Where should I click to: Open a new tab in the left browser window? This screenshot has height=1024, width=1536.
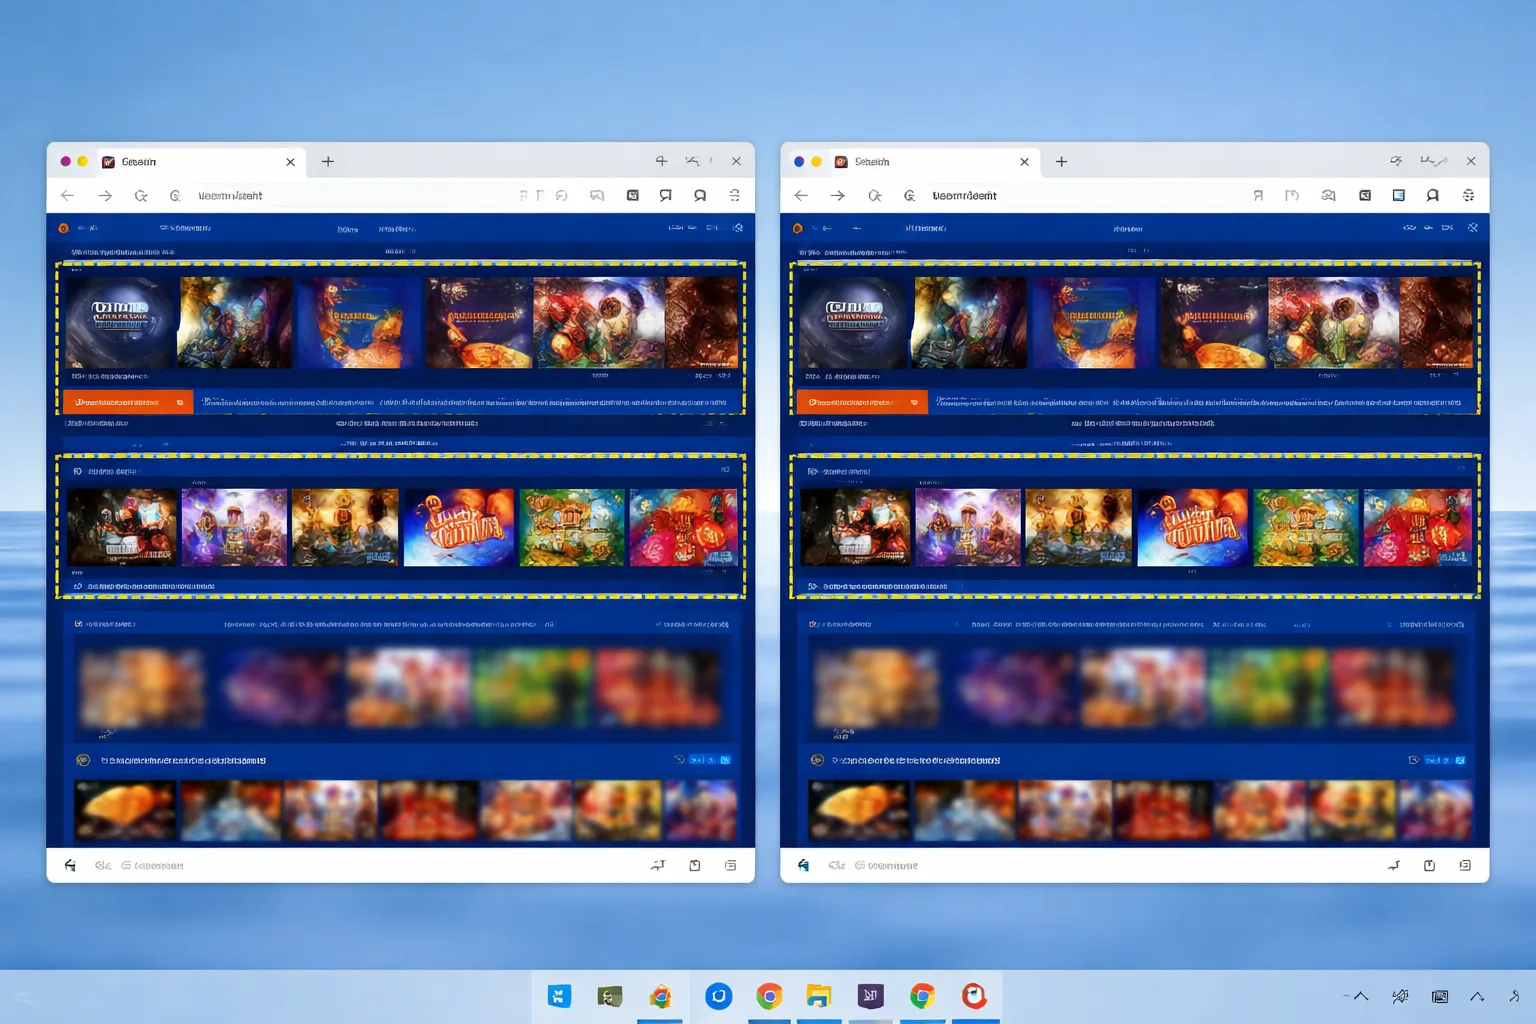(327, 161)
